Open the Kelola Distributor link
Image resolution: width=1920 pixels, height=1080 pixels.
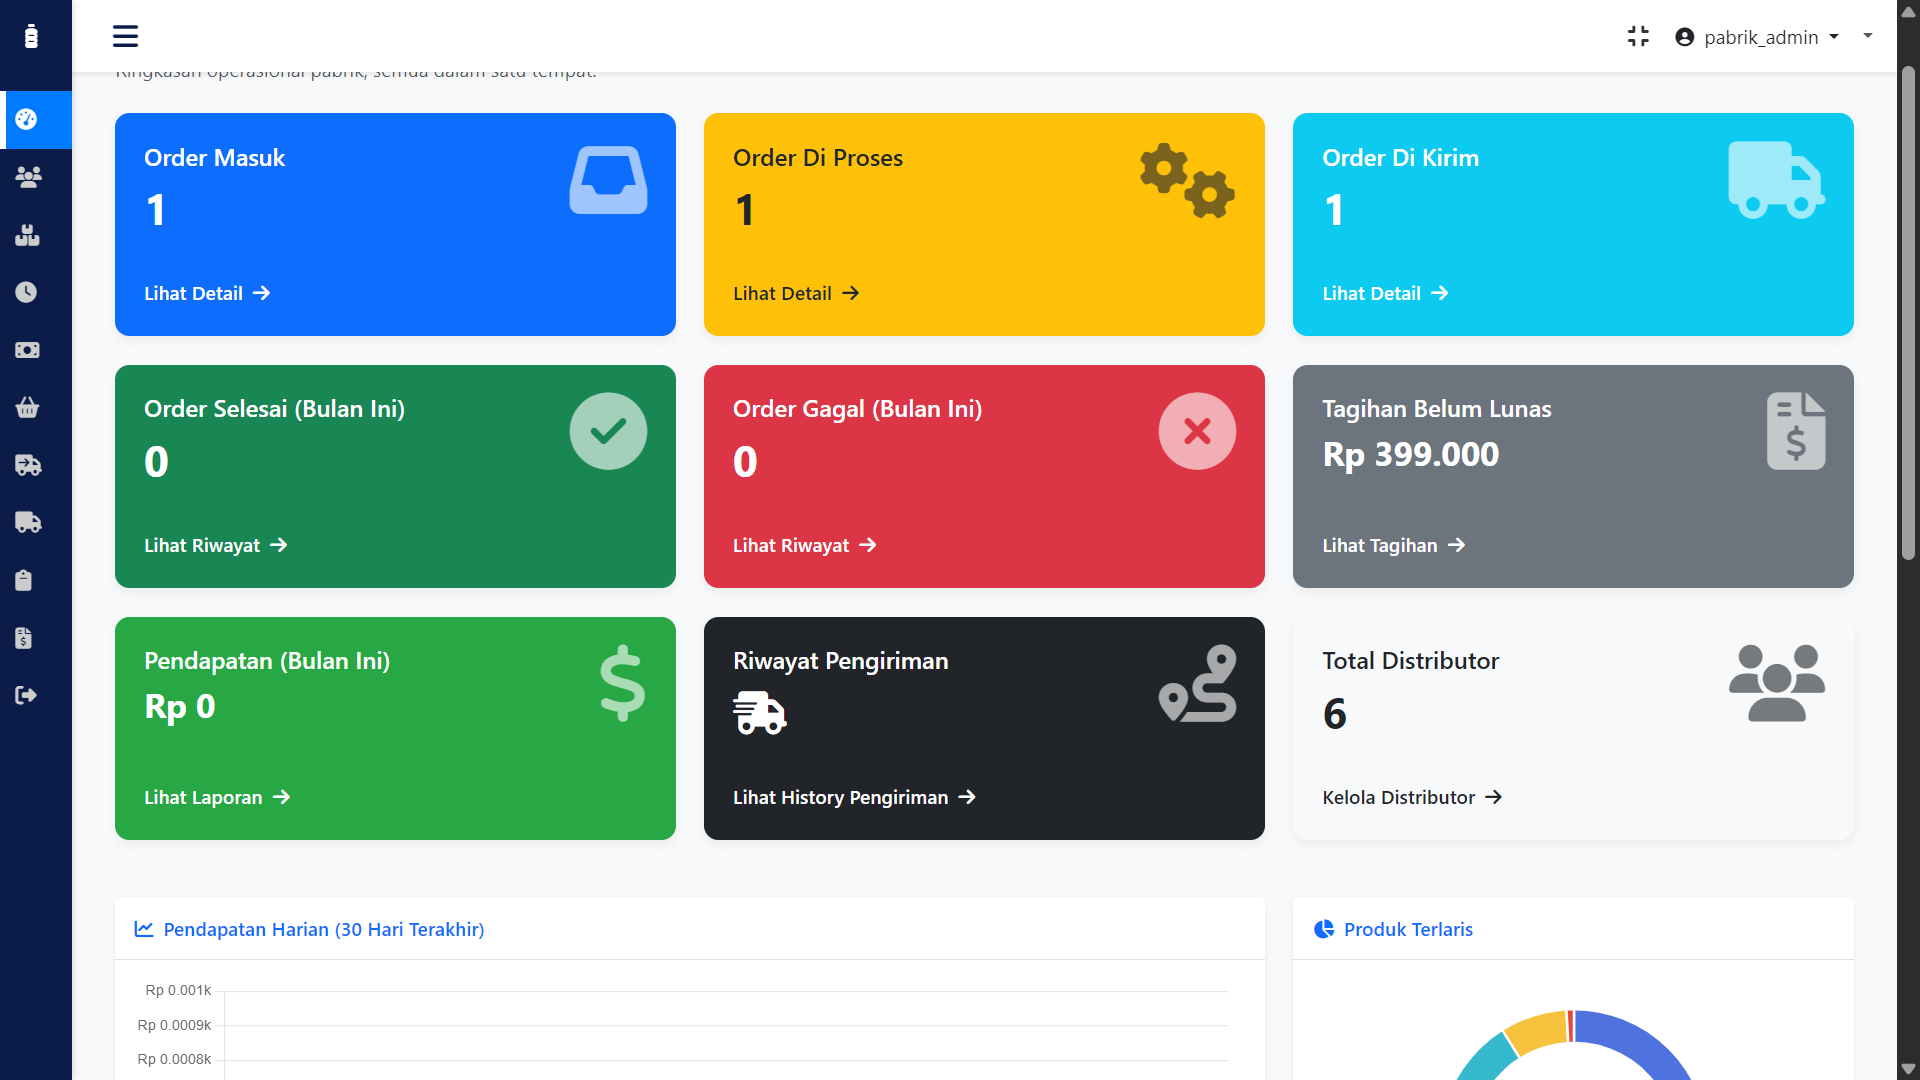click(x=1412, y=797)
